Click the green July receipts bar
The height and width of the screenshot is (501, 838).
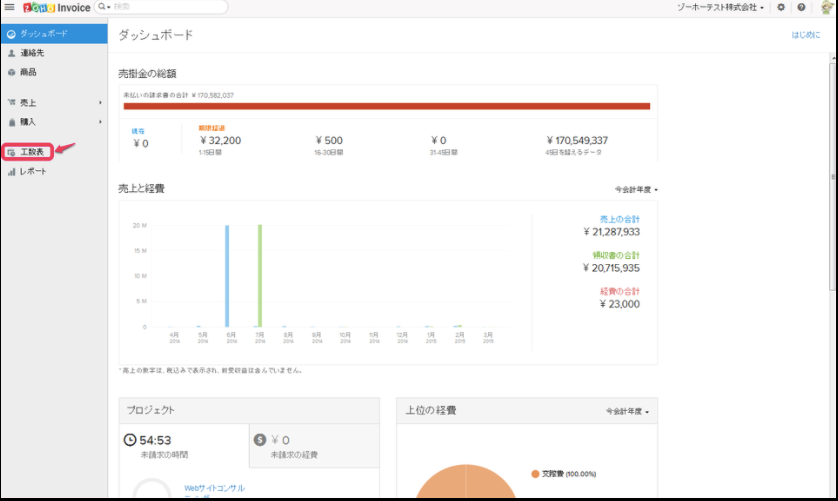(x=260, y=275)
